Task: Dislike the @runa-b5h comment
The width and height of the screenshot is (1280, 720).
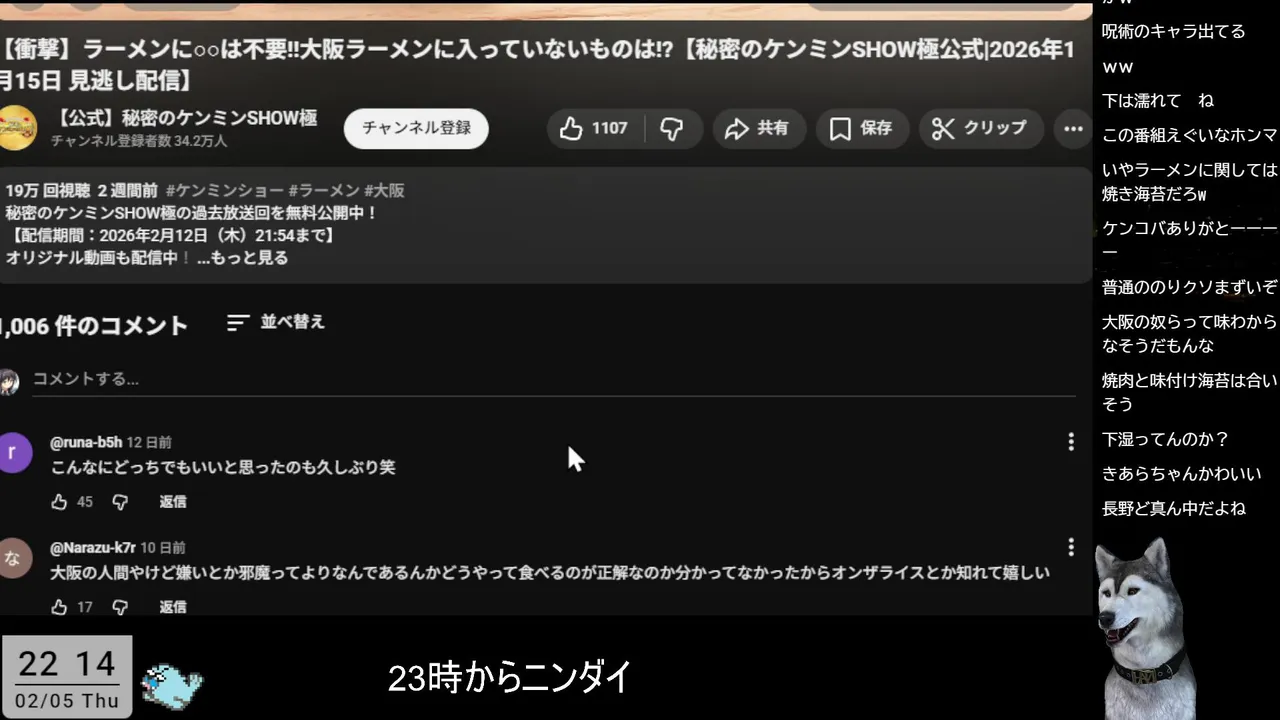Action: click(120, 502)
